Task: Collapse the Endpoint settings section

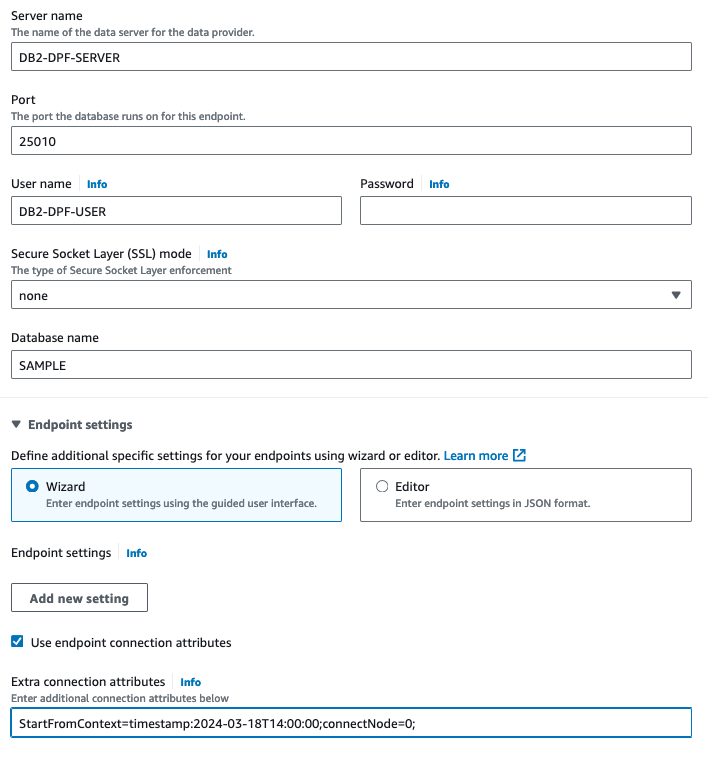Action: (x=17, y=425)
